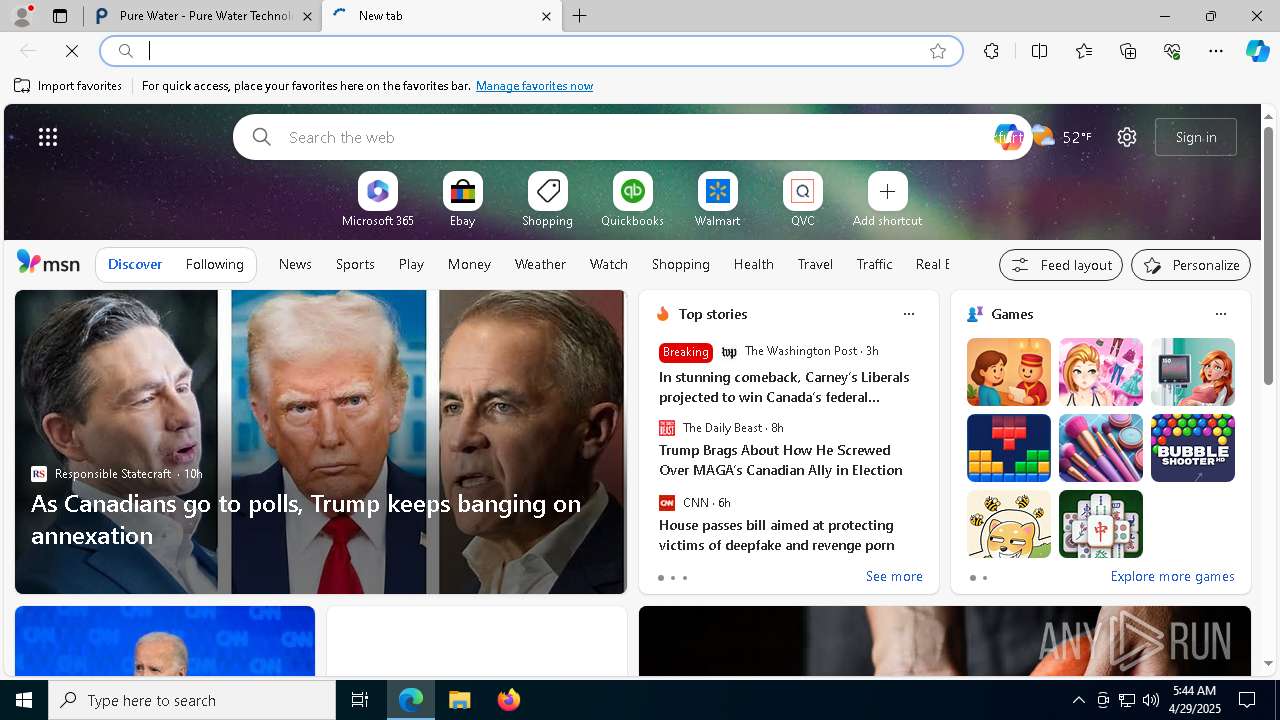The image size is (1280, 720).
Task: Open House passes deepfake bill story
Action: [x=777, y=535]
